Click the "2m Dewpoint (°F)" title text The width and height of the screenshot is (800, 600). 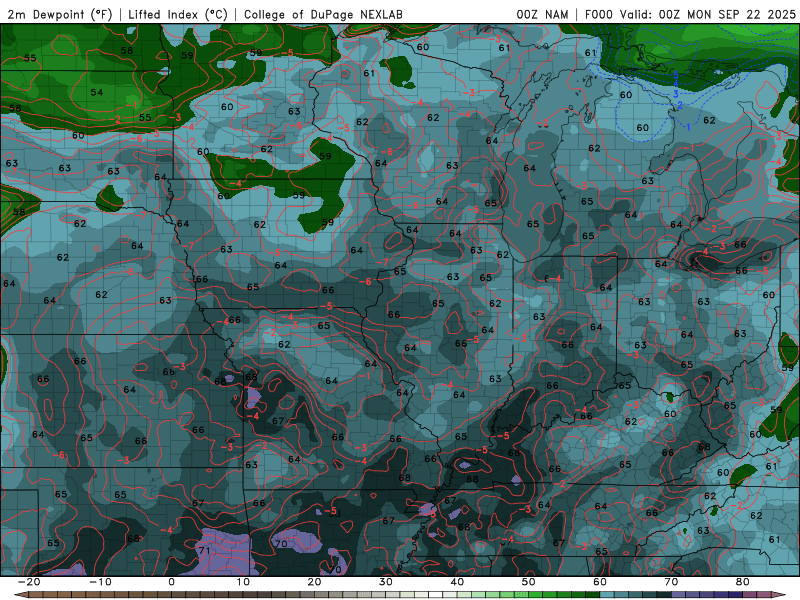(x=59, y=15)
